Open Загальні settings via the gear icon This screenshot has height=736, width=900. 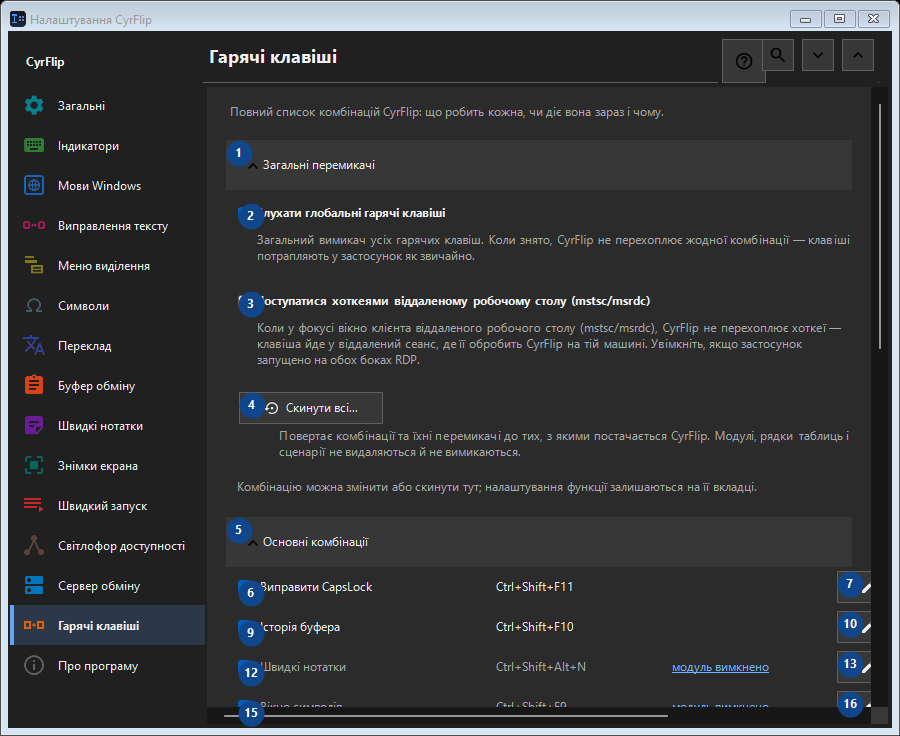(34, 106)
